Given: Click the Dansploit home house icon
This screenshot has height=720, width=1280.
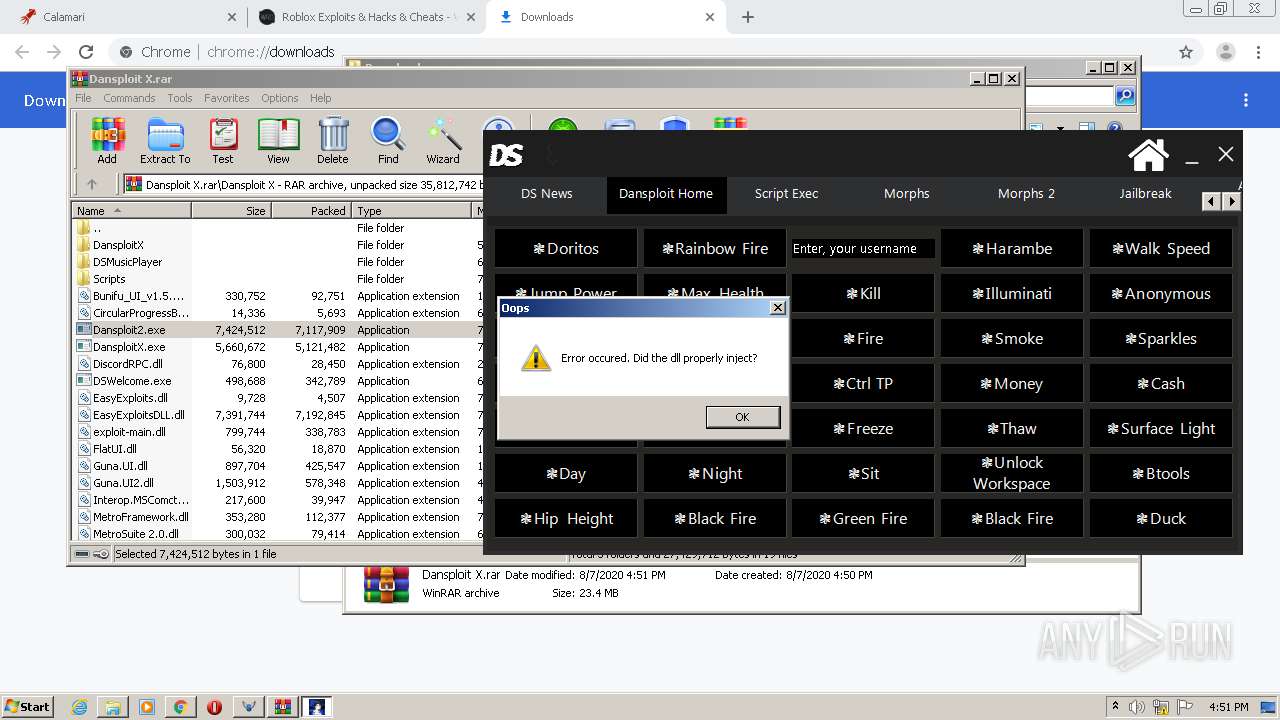Looking at the screenshot, I should (1148, 154).
